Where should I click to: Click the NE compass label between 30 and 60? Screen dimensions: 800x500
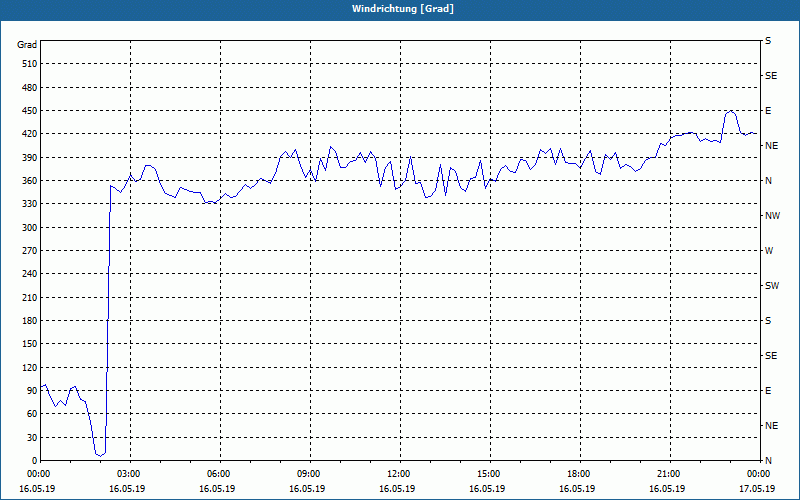coord(771,426)
